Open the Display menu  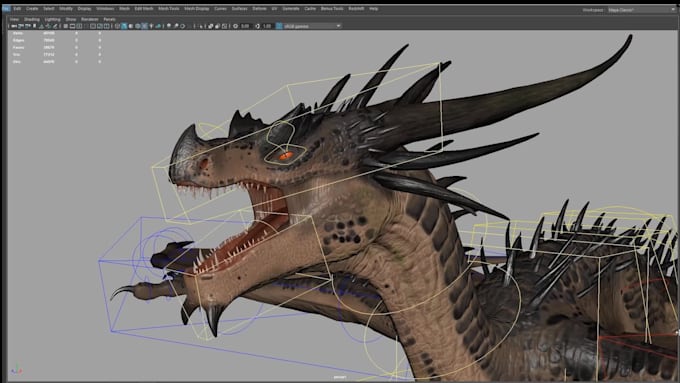pos(85,9)
